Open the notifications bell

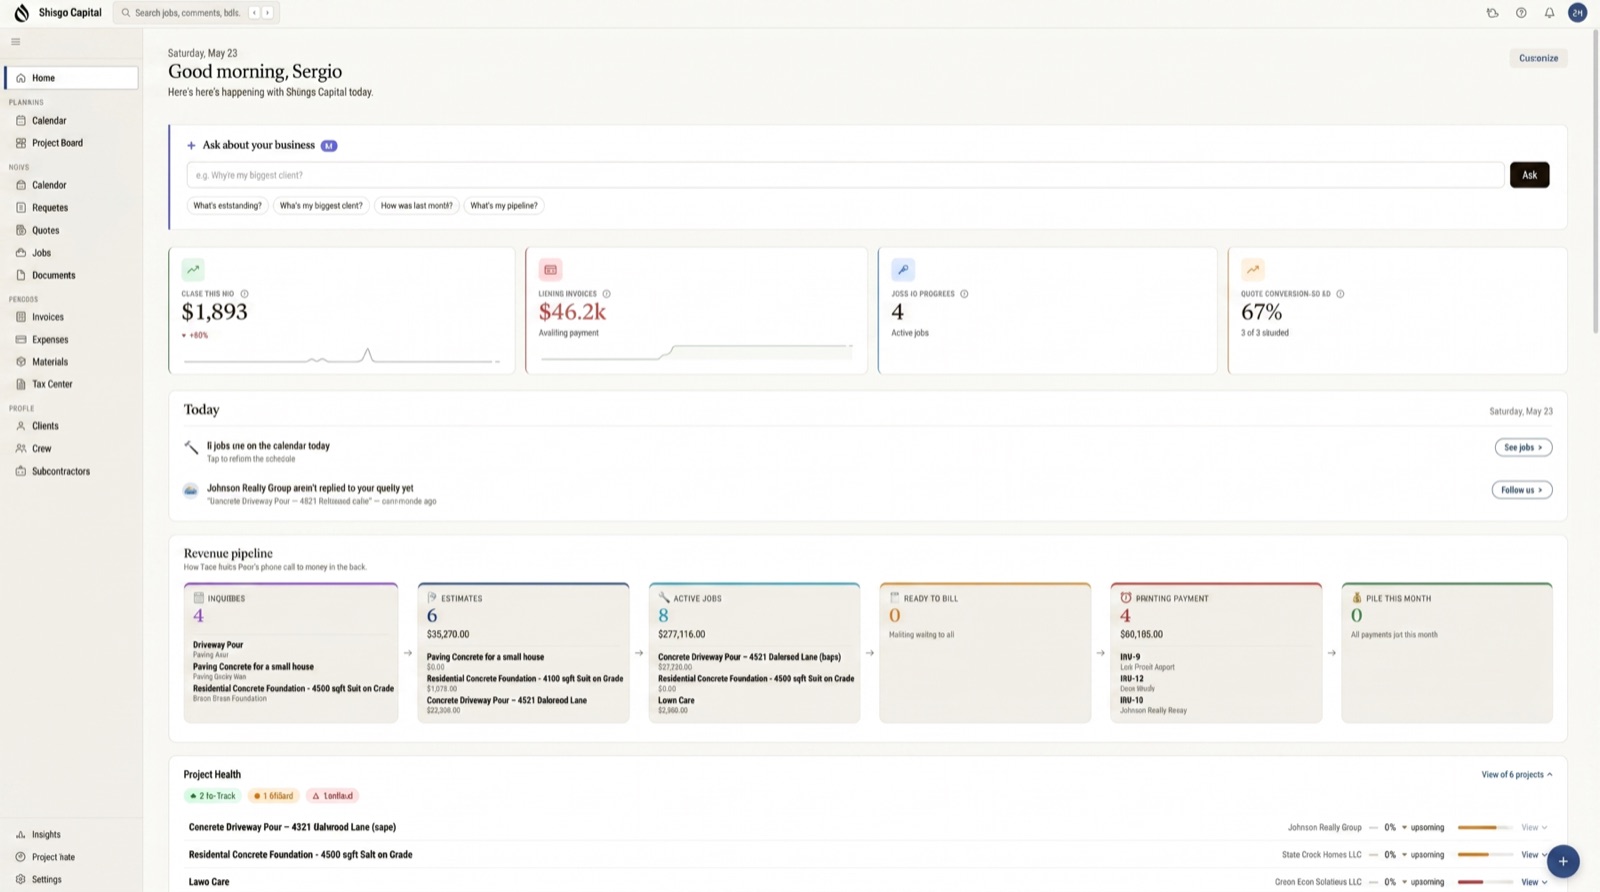coord(1549,13)
